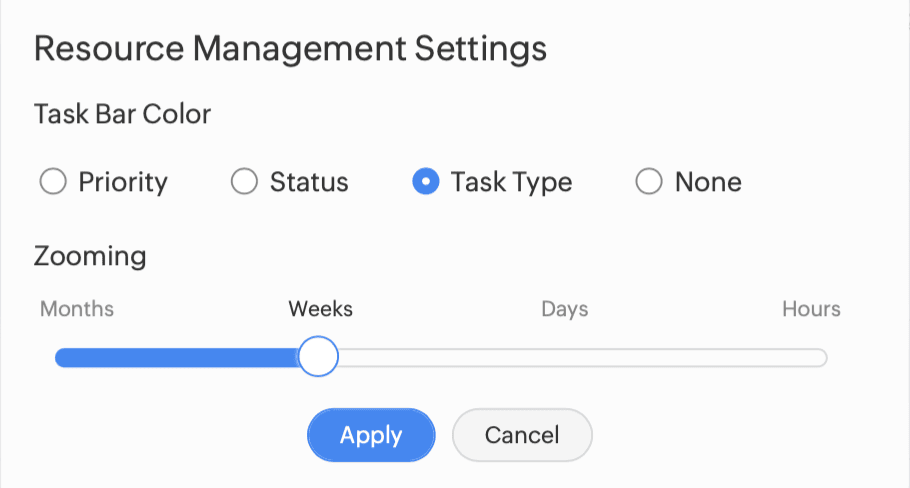Click the Weeks zoom level label
910x488 pixels.
(x=320, y=308)
